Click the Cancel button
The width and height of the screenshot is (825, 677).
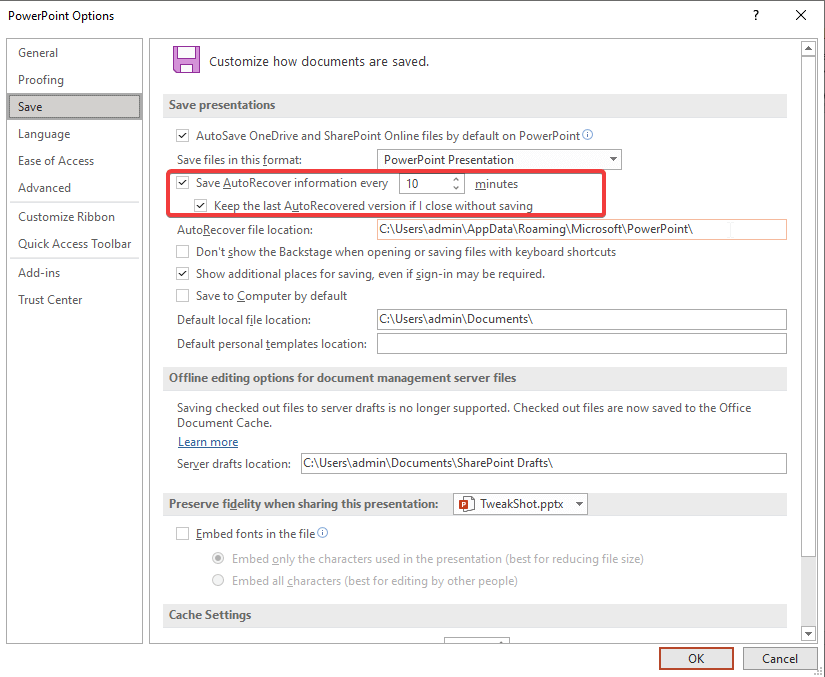[x=780, y=659]
